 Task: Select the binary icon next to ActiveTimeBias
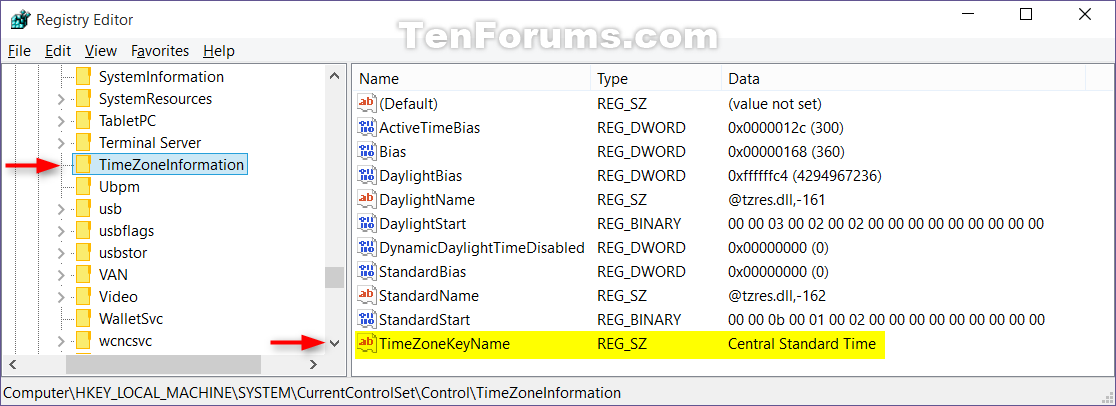367,128
